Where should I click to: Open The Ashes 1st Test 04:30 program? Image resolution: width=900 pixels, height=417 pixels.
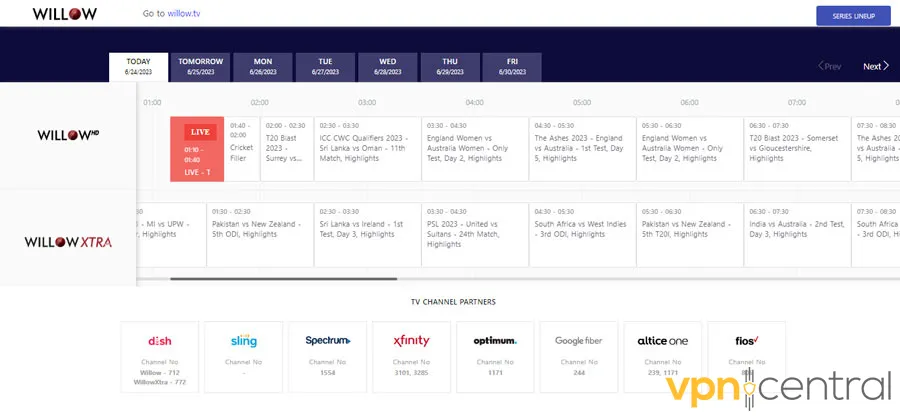(x=582, y=149)
